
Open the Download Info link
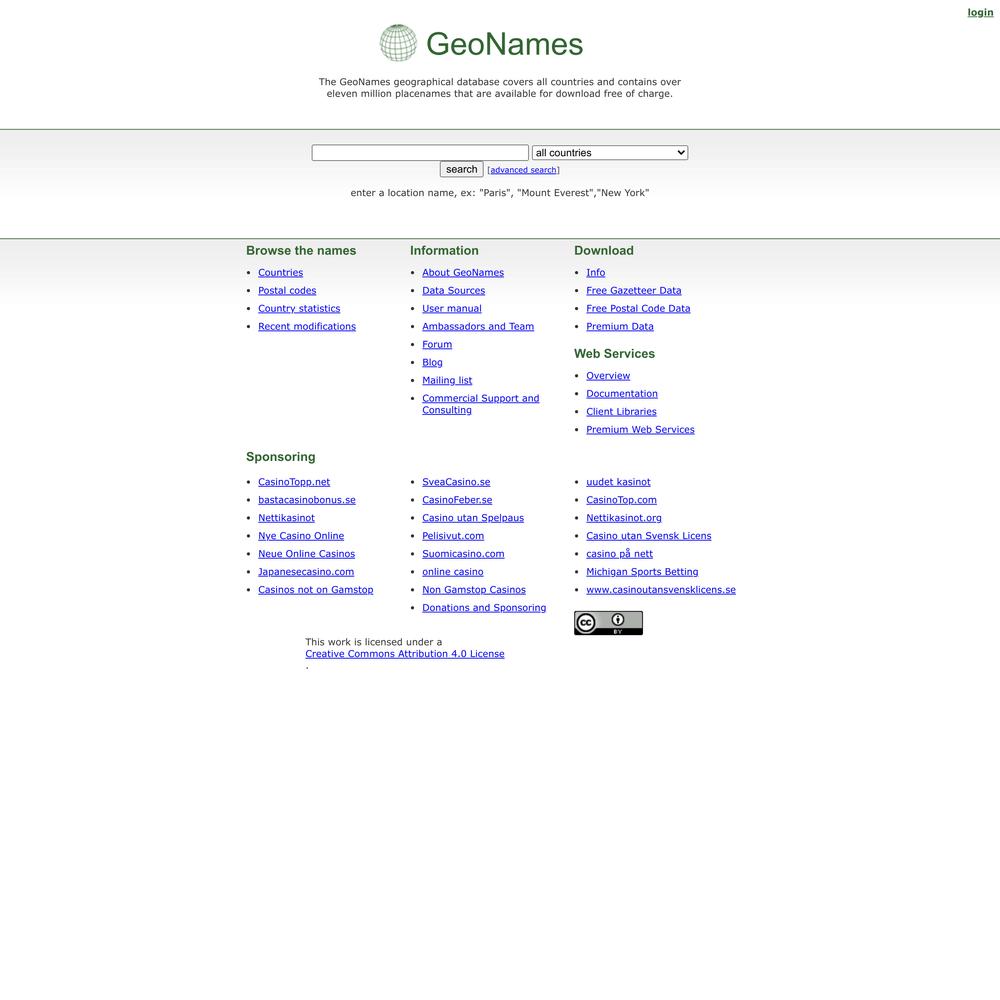[x=596, y=272]
